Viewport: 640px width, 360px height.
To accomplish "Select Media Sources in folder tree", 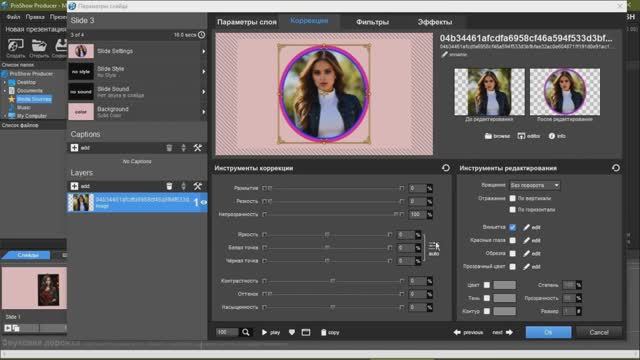I will pos(34,99).
